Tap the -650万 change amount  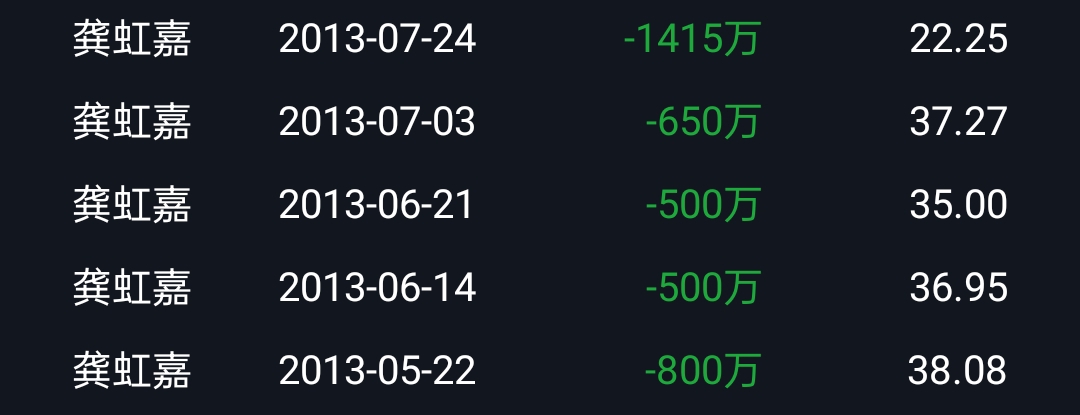tap(703, 122)
